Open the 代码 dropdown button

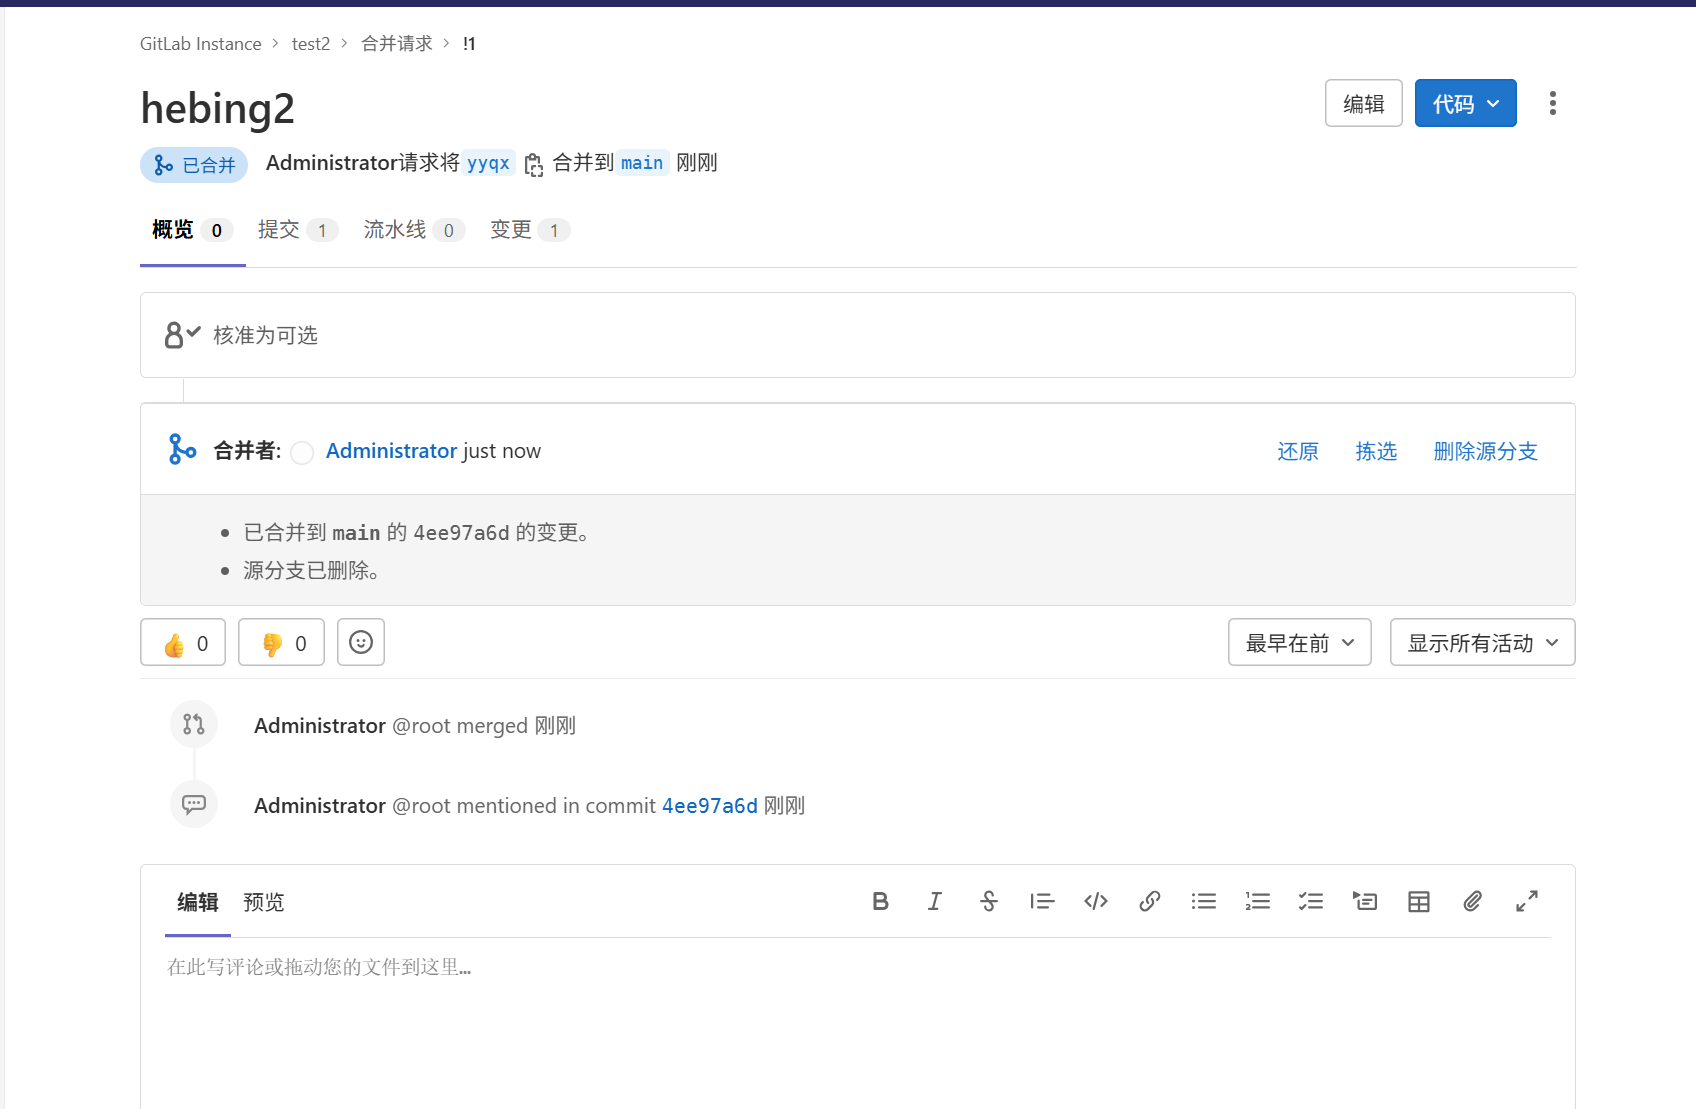[x=1465, y=103]
